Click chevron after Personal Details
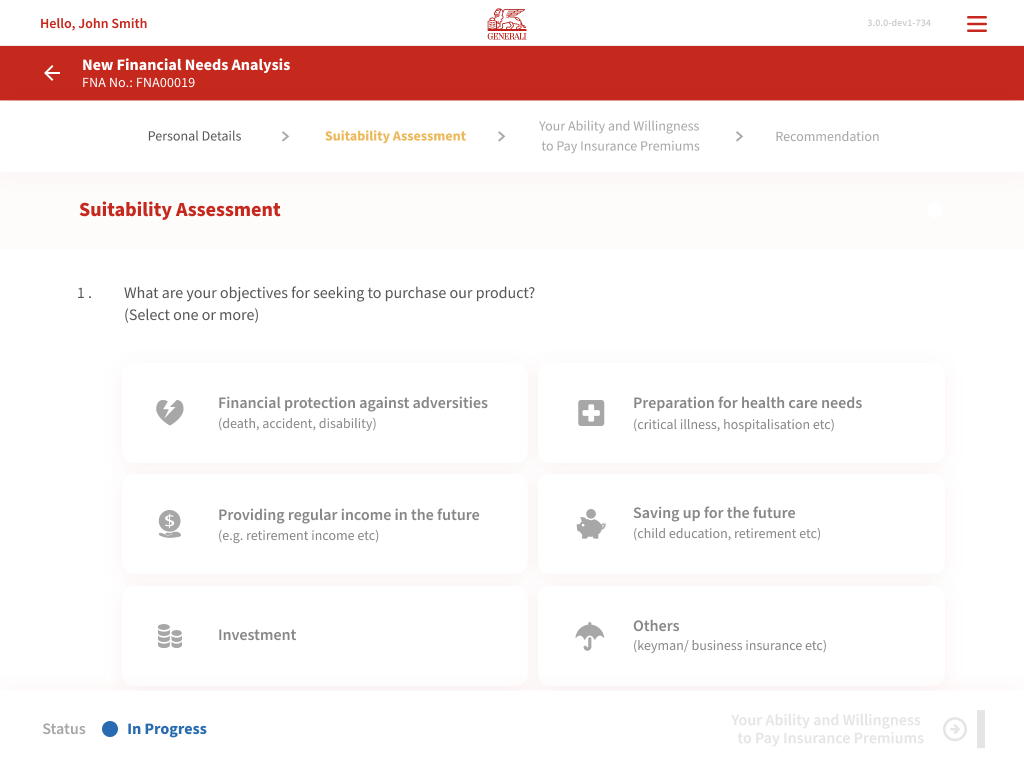 [x=285, y=136]
